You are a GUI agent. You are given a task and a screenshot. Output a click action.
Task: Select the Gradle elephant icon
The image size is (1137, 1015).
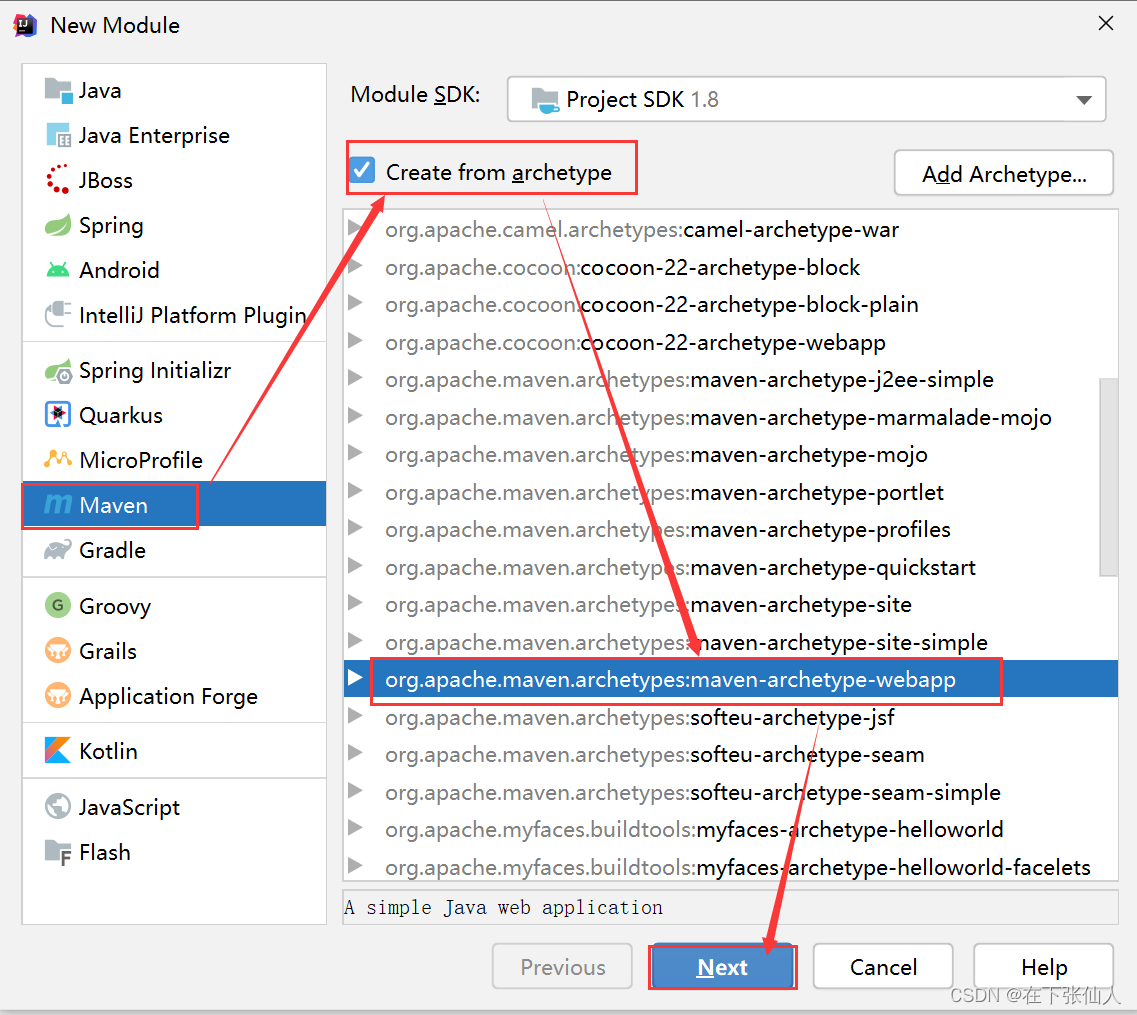coord(58,550)
